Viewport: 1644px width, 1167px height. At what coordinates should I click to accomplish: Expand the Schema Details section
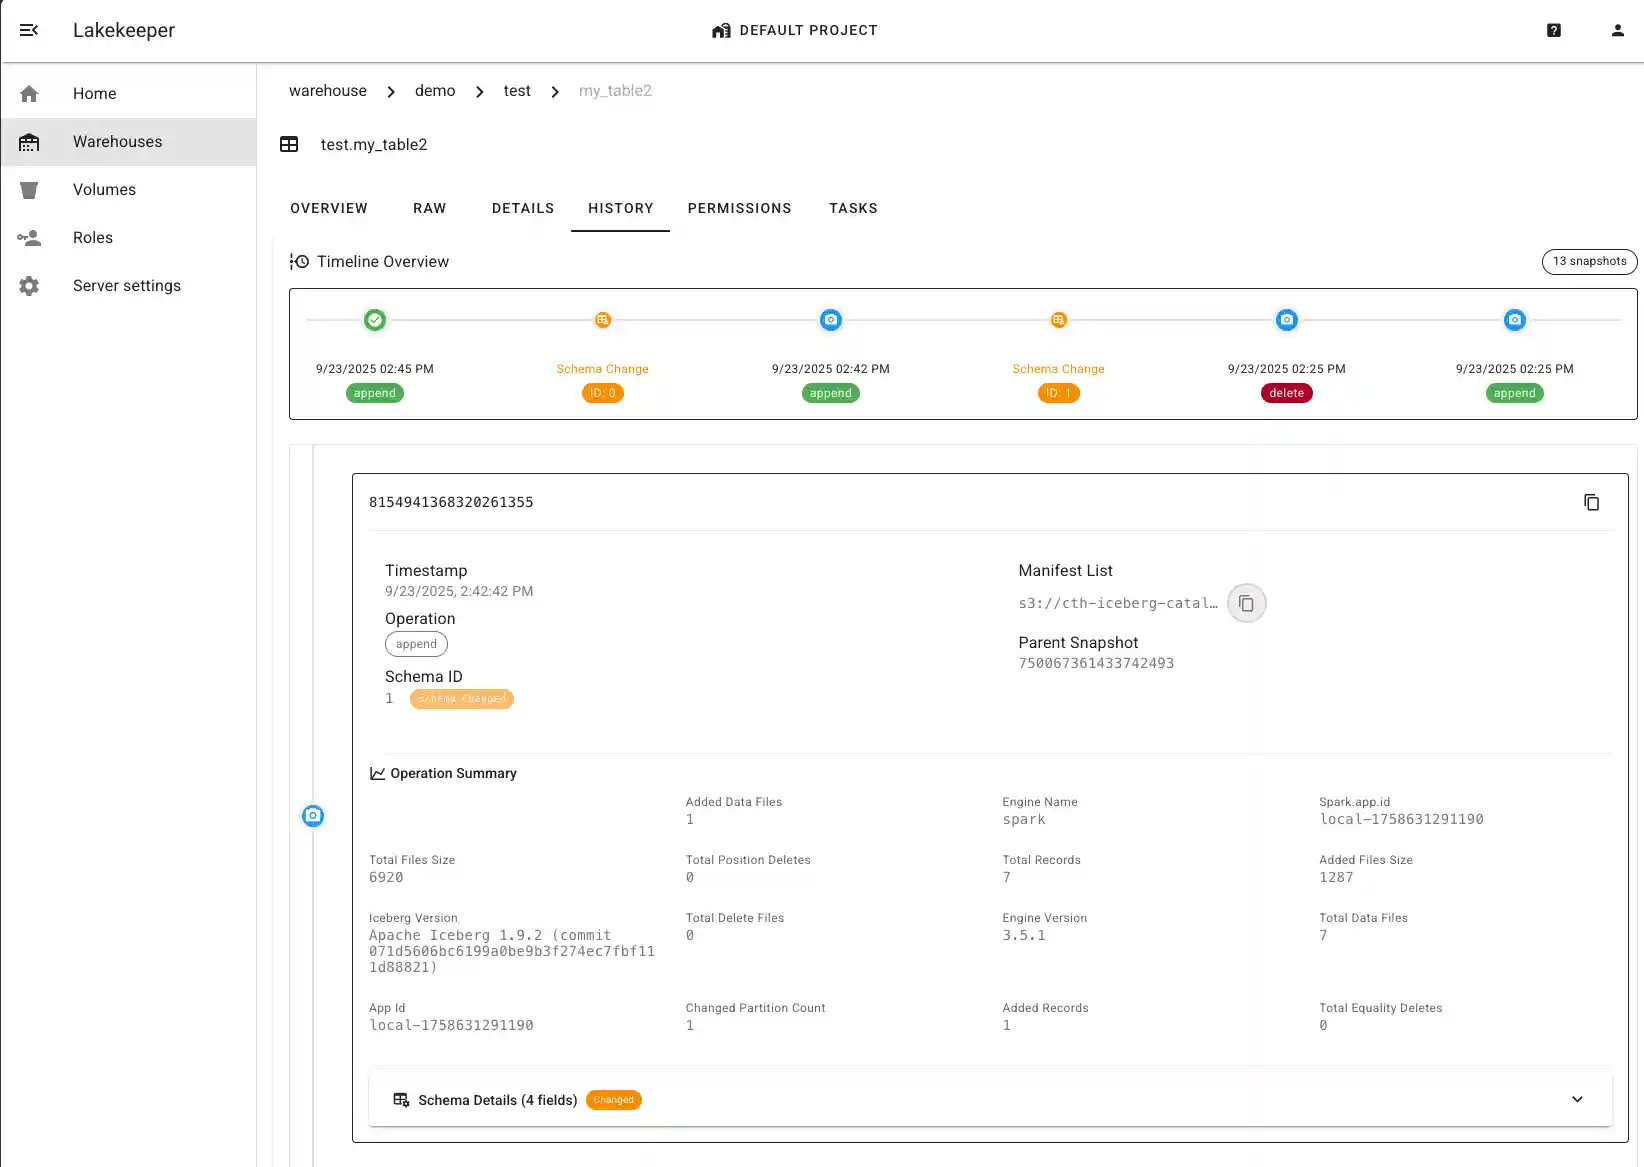[x=1578, y=1099]
